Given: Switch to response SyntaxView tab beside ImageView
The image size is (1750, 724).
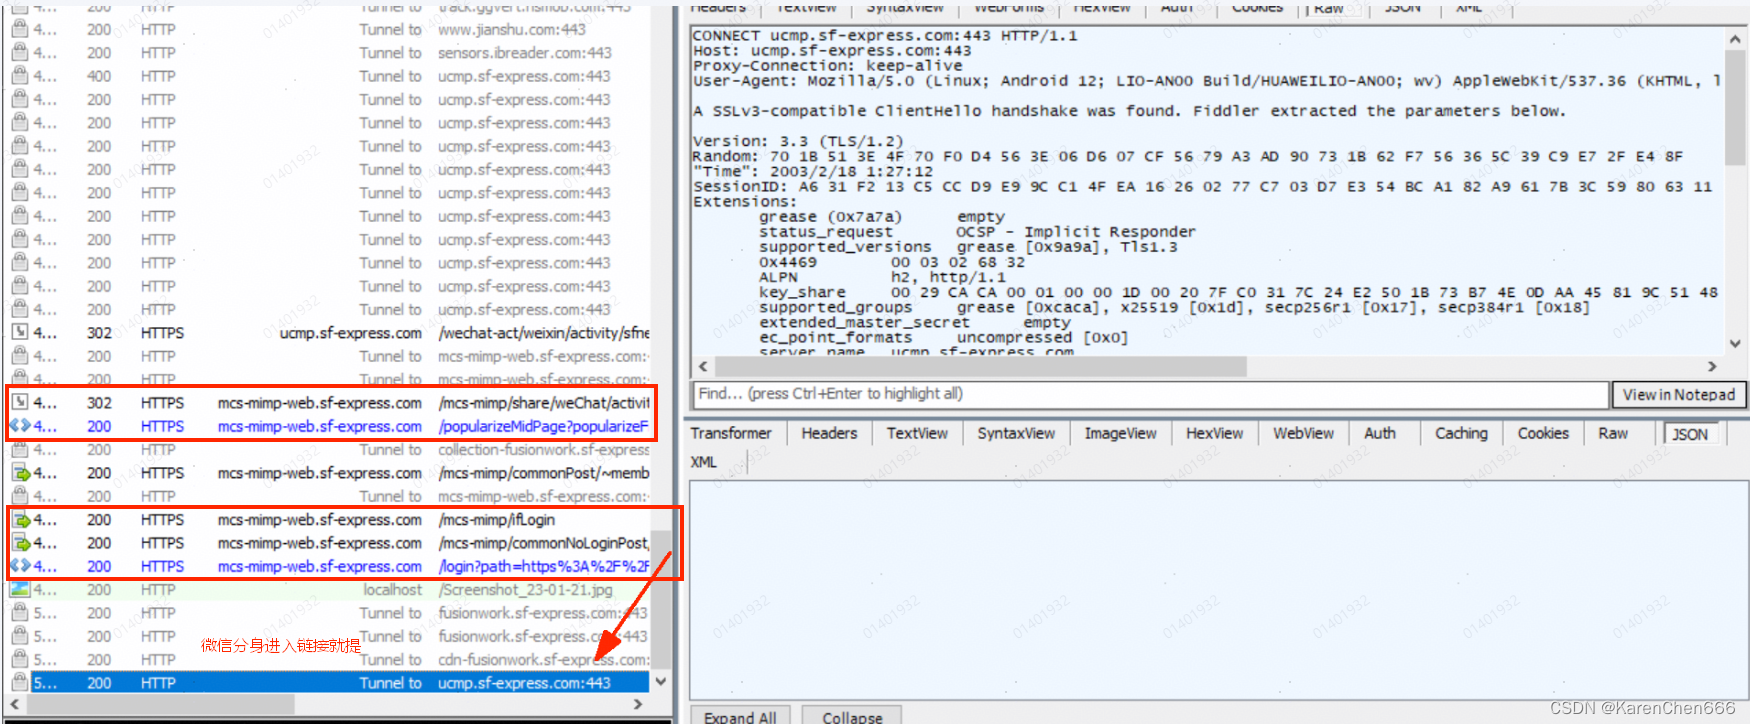Looking at the screenshot, I should [1016, 433].
